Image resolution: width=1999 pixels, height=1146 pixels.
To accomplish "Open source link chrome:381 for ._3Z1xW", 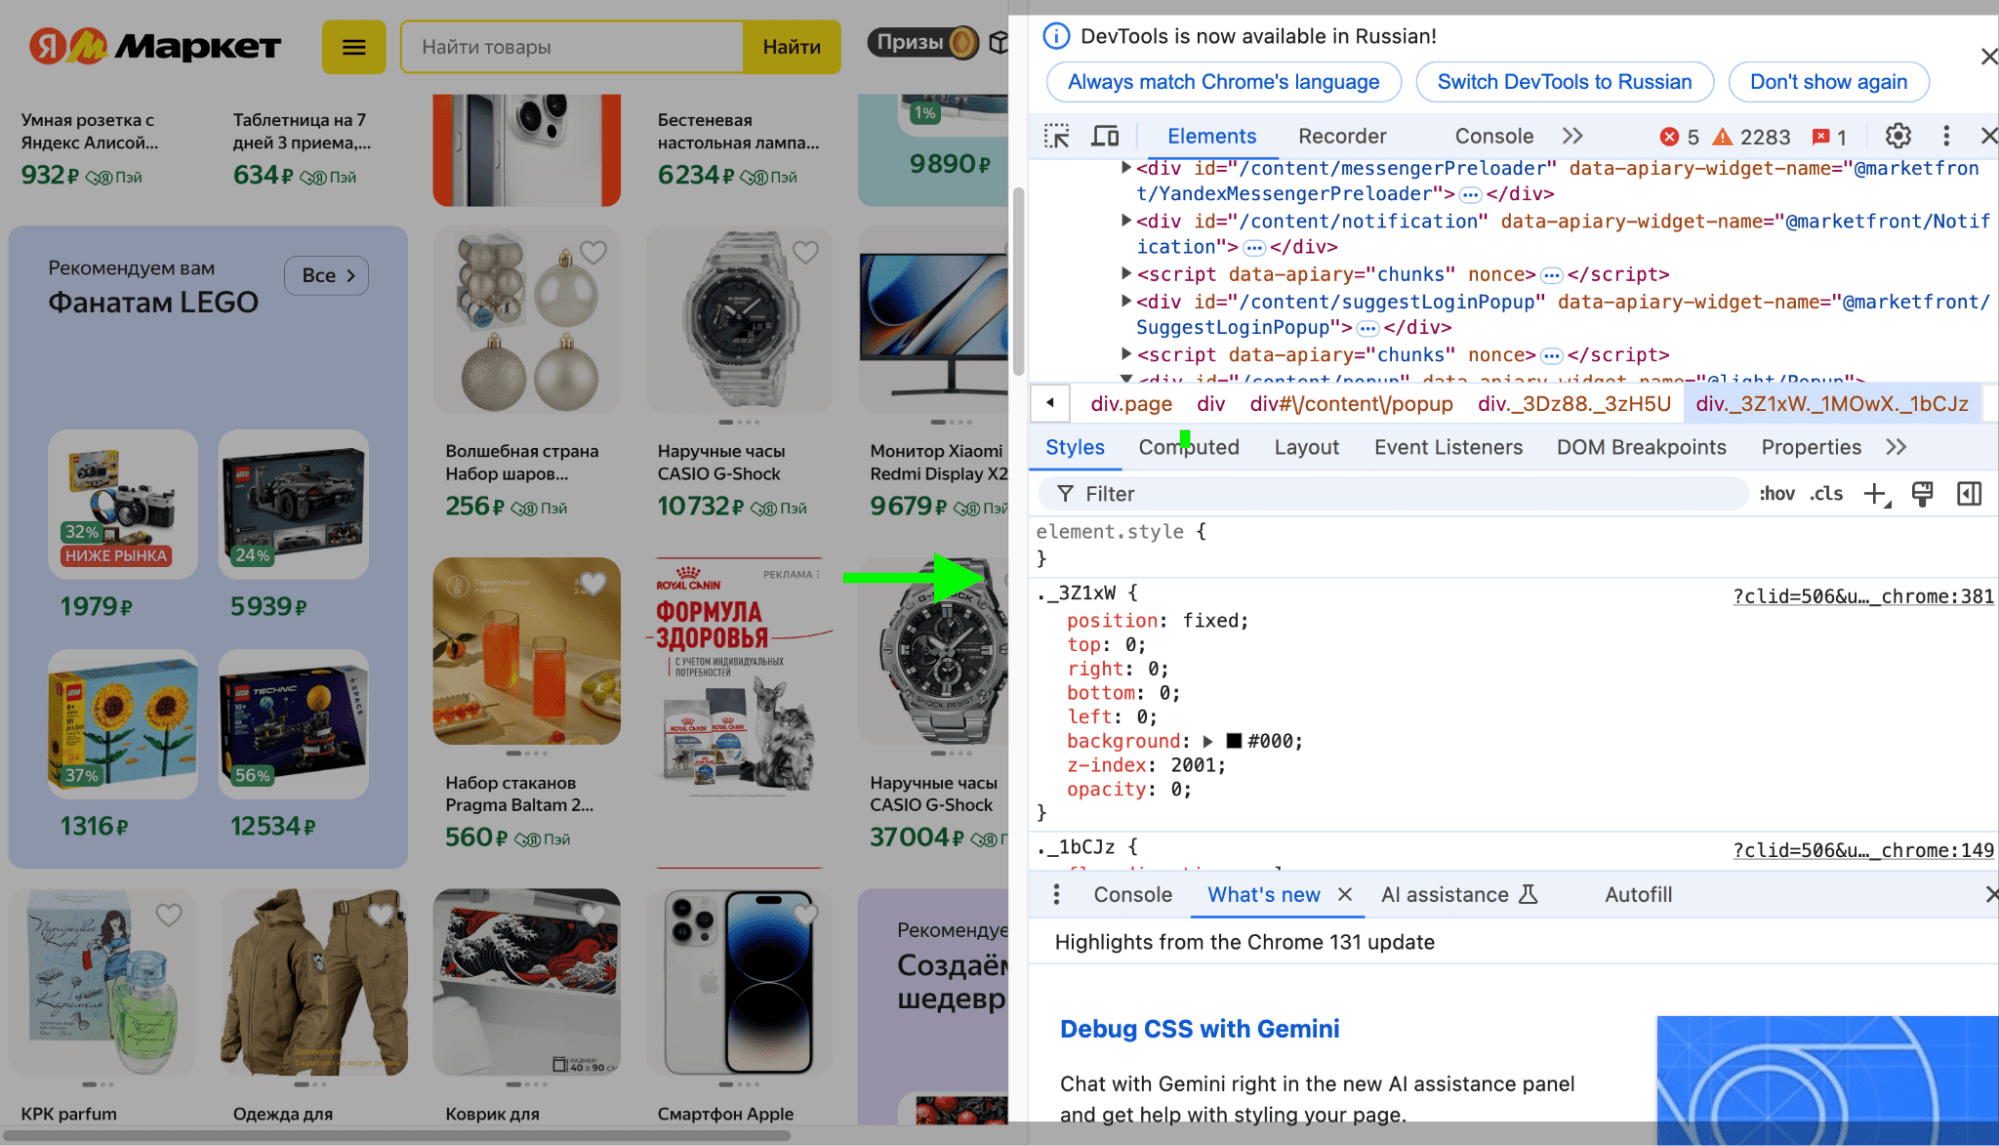I will point(1863,596).
